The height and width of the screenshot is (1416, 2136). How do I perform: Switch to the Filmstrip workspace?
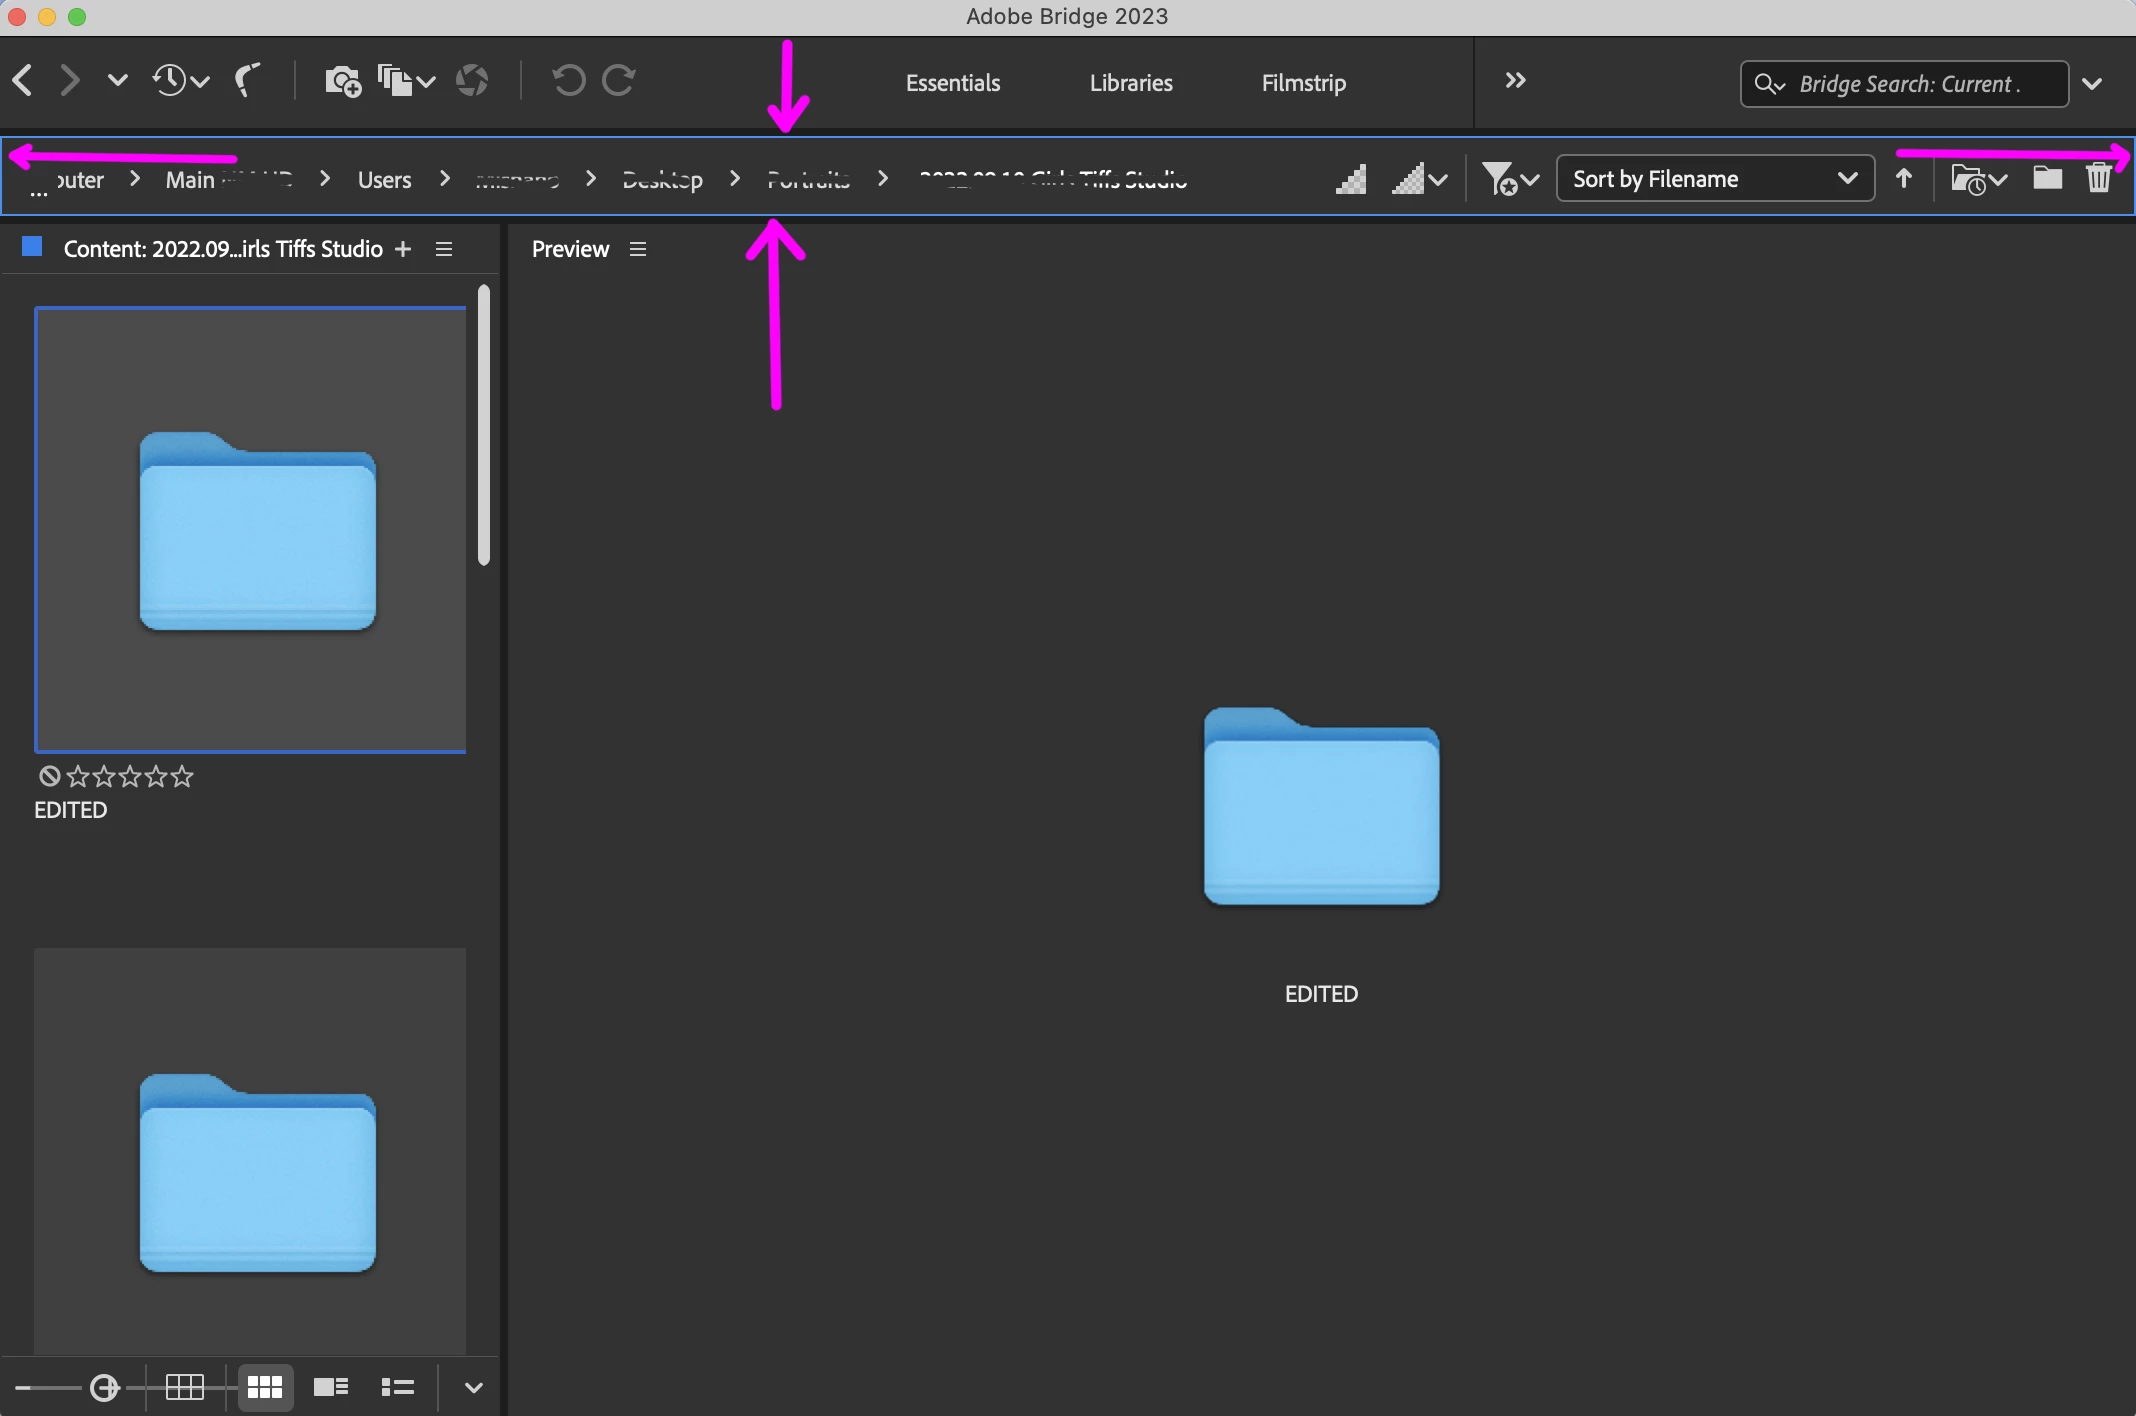pyautogui.click(x=1303, y=83)
